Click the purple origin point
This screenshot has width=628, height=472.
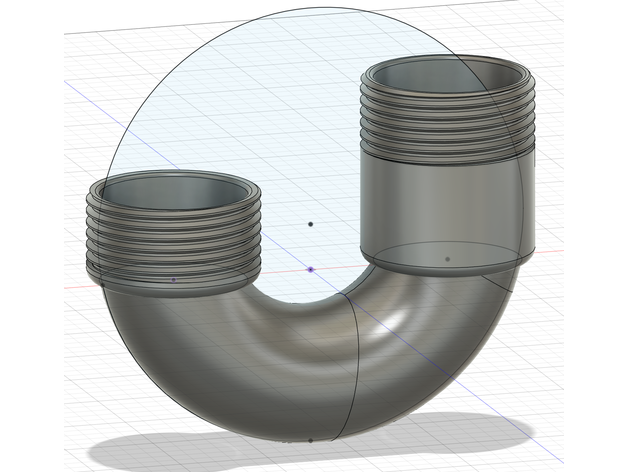(x=312, y=269)
